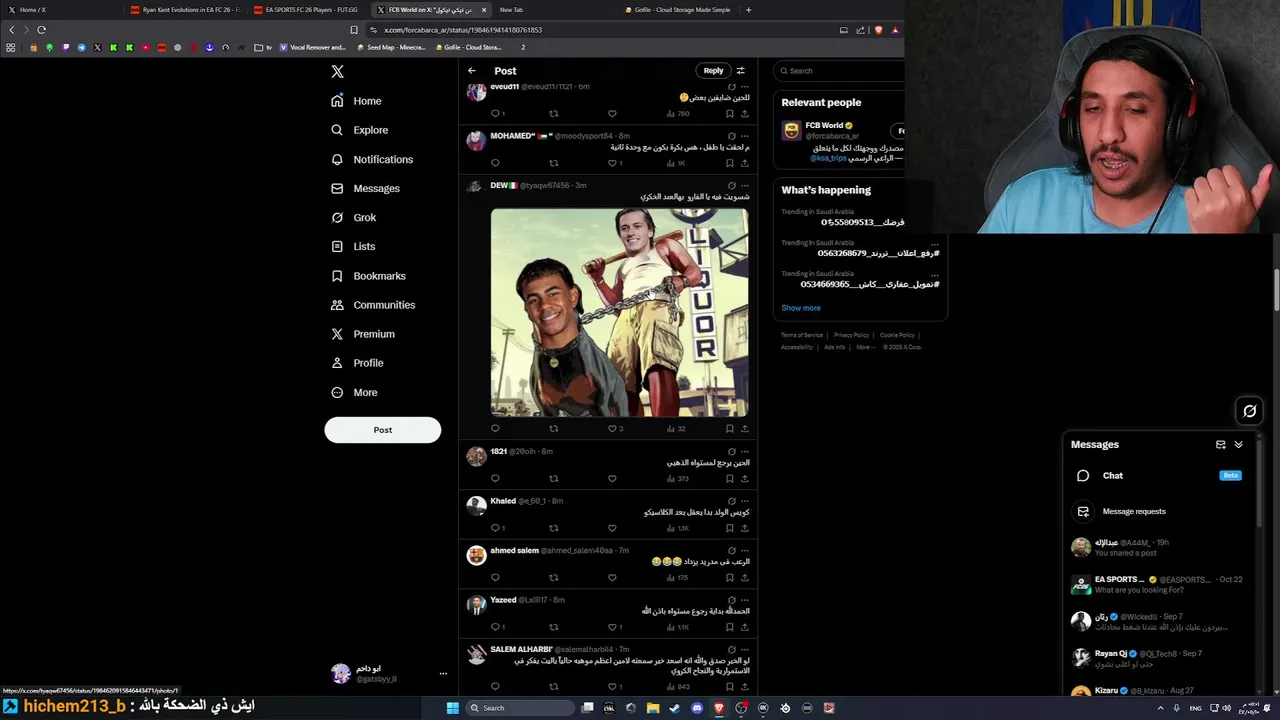
Task: Like the 1821 reply
Action: [x=612, y=478]
